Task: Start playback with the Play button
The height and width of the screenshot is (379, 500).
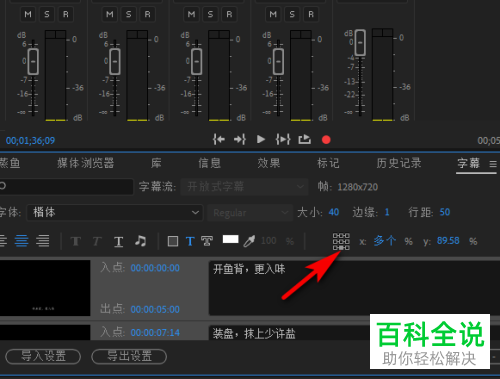Action: (x=261, y=139)
